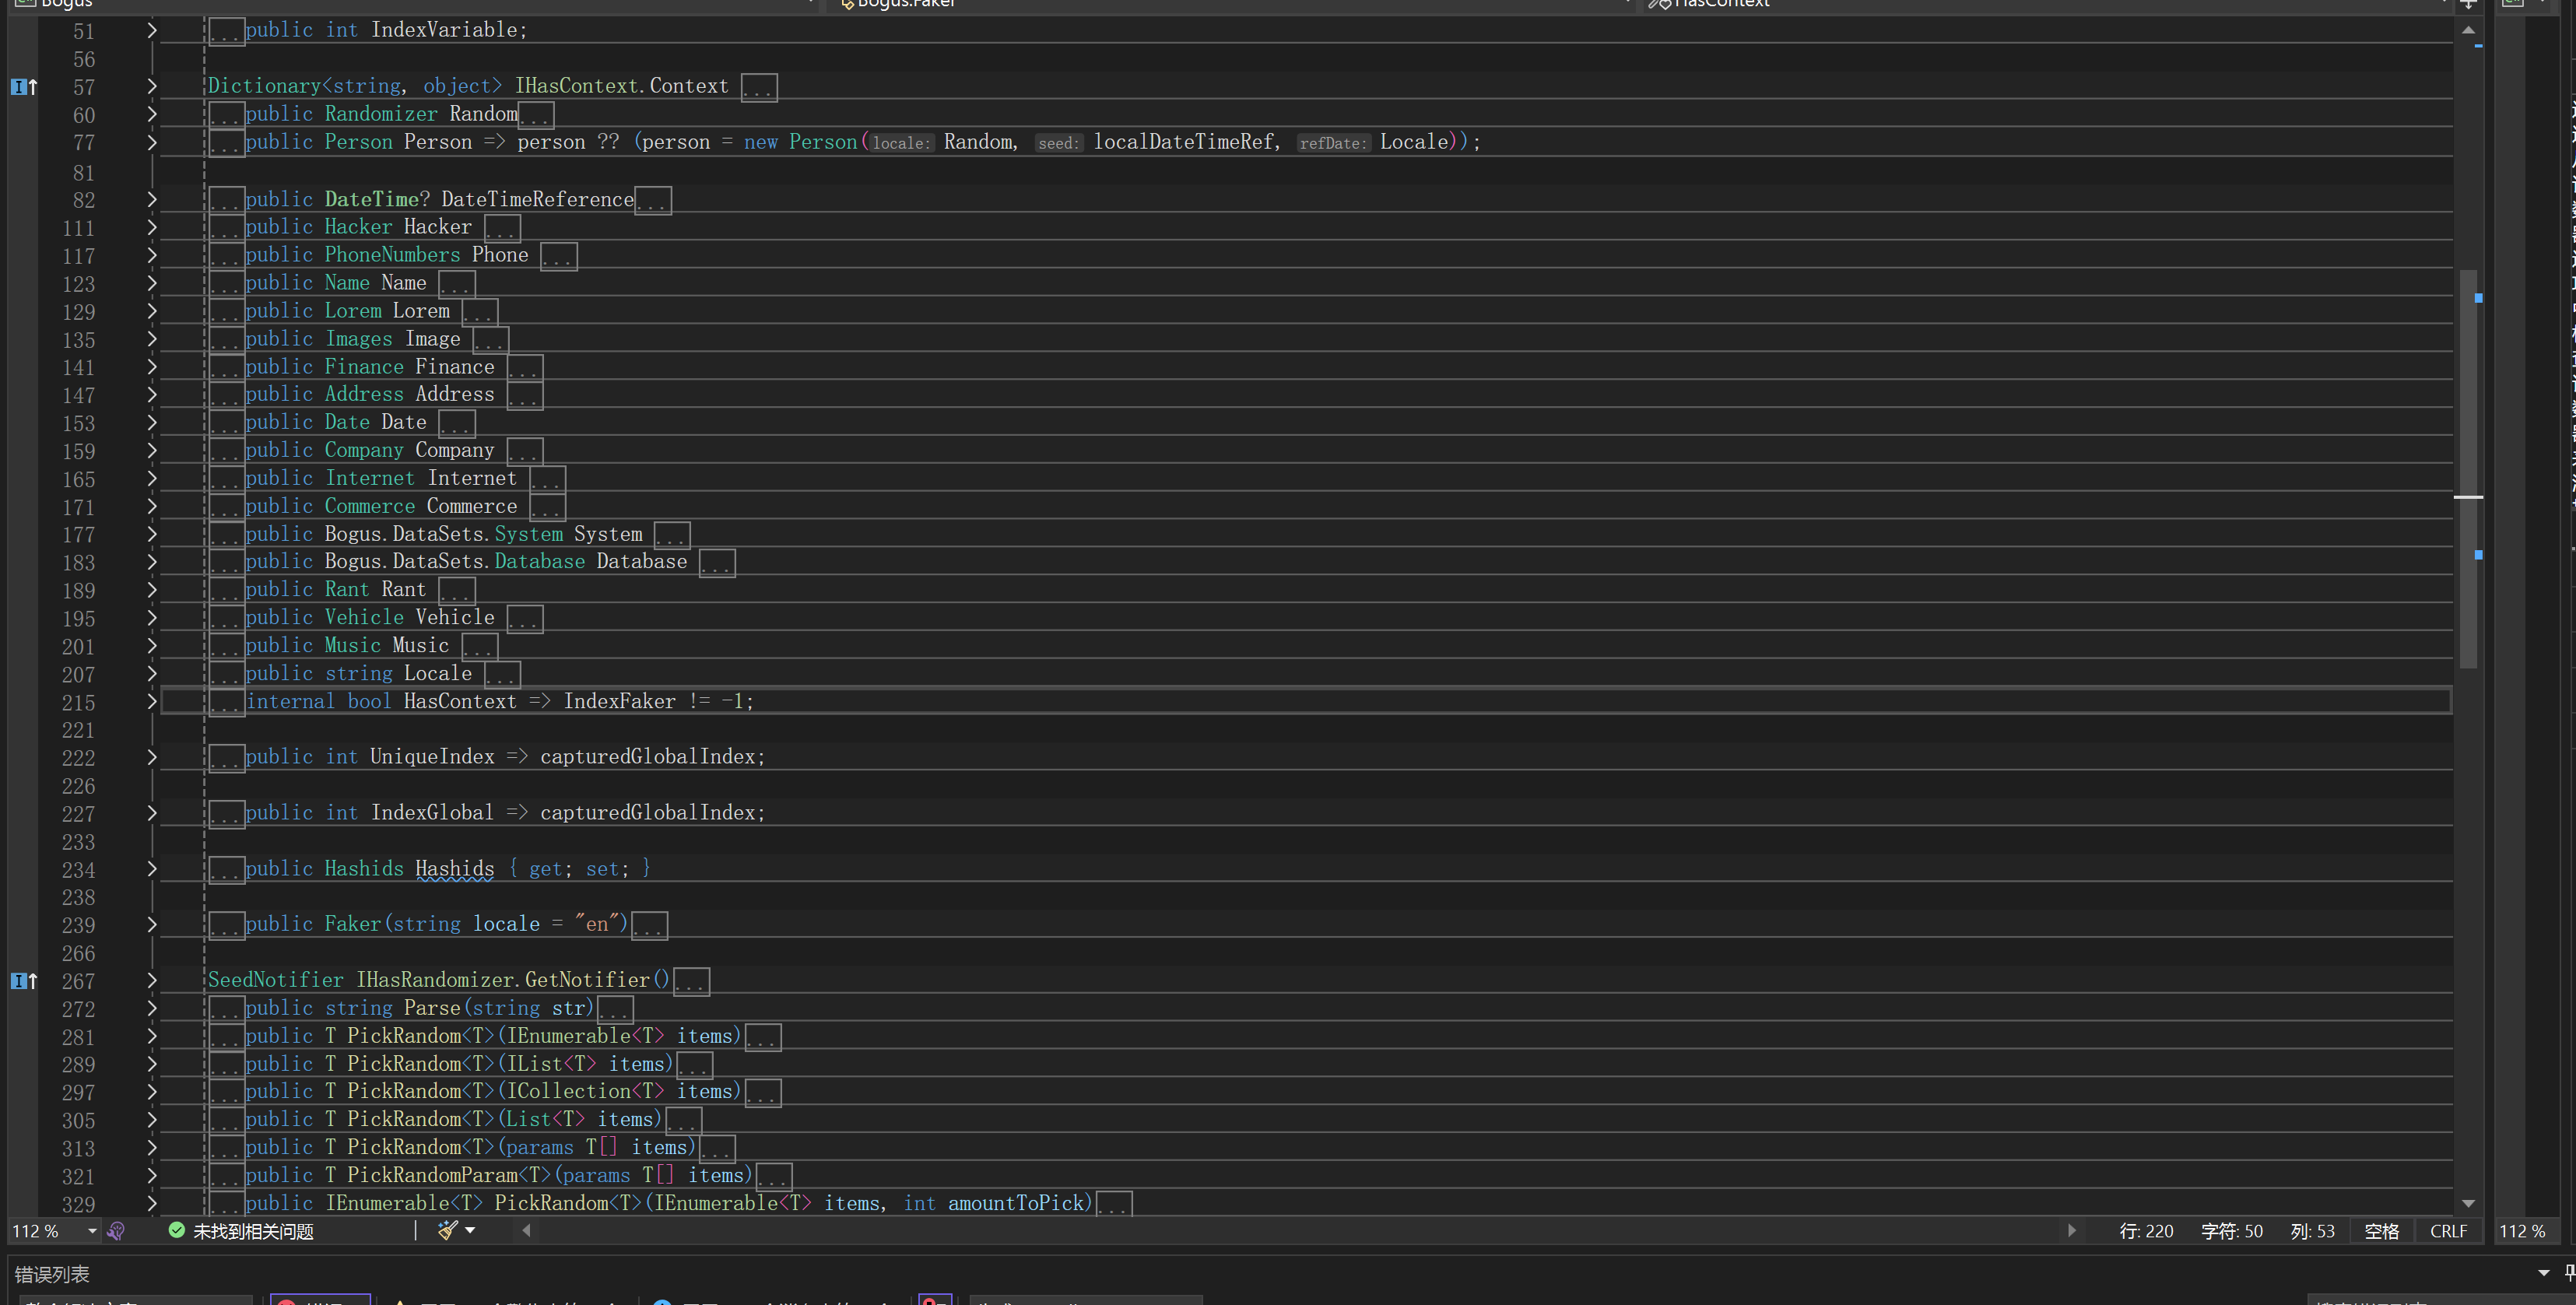This screenshot has height=1305, width=2576.
Task: Click the SeedNotifier type on line 267
Action: [x=275, y=980]
